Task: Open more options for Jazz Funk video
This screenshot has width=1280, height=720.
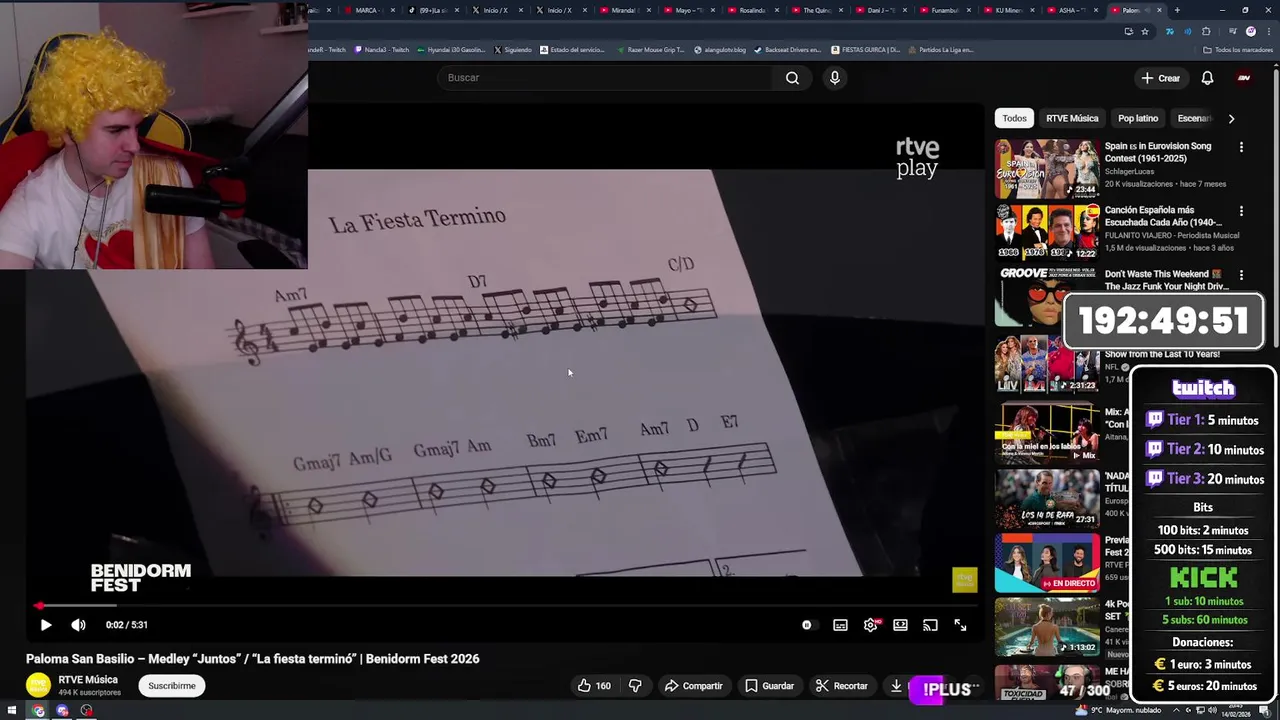Action: pyautogui.click(x=1241, y=275)
